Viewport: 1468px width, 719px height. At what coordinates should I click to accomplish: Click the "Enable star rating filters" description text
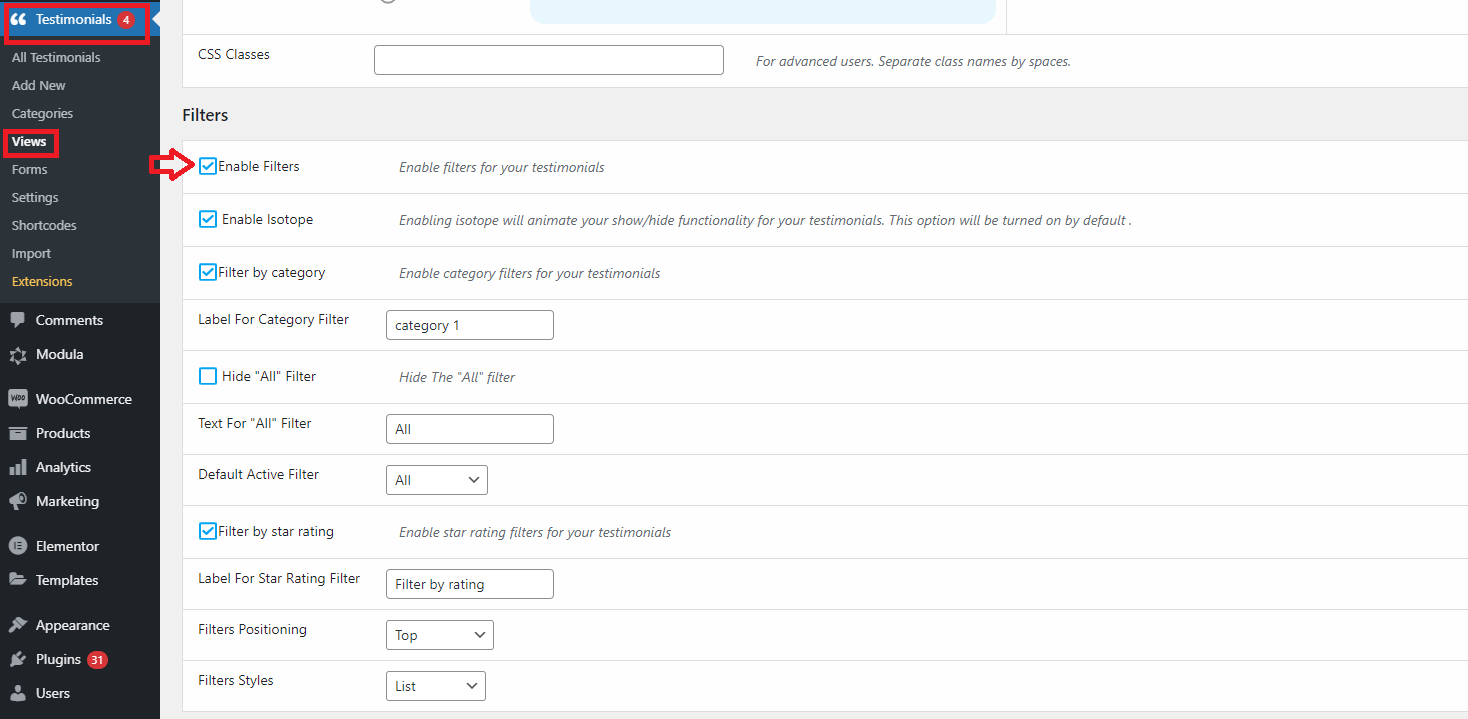(535, 532)
